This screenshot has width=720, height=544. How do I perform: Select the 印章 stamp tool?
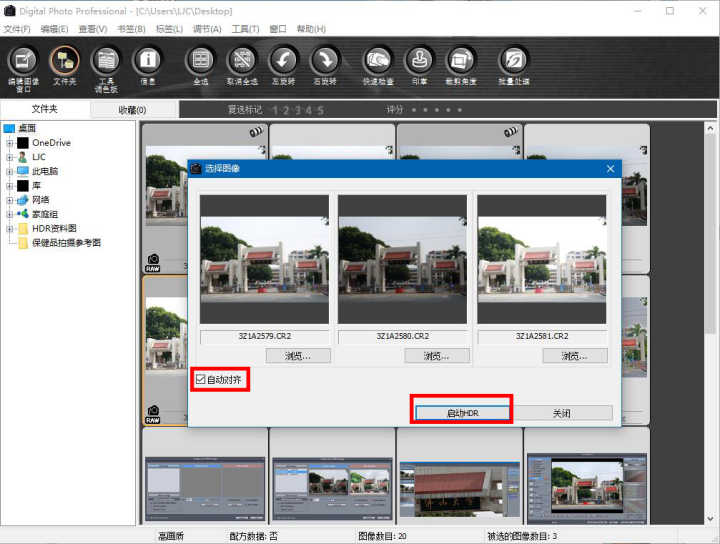pyautogui.click(x=419, y=62)
